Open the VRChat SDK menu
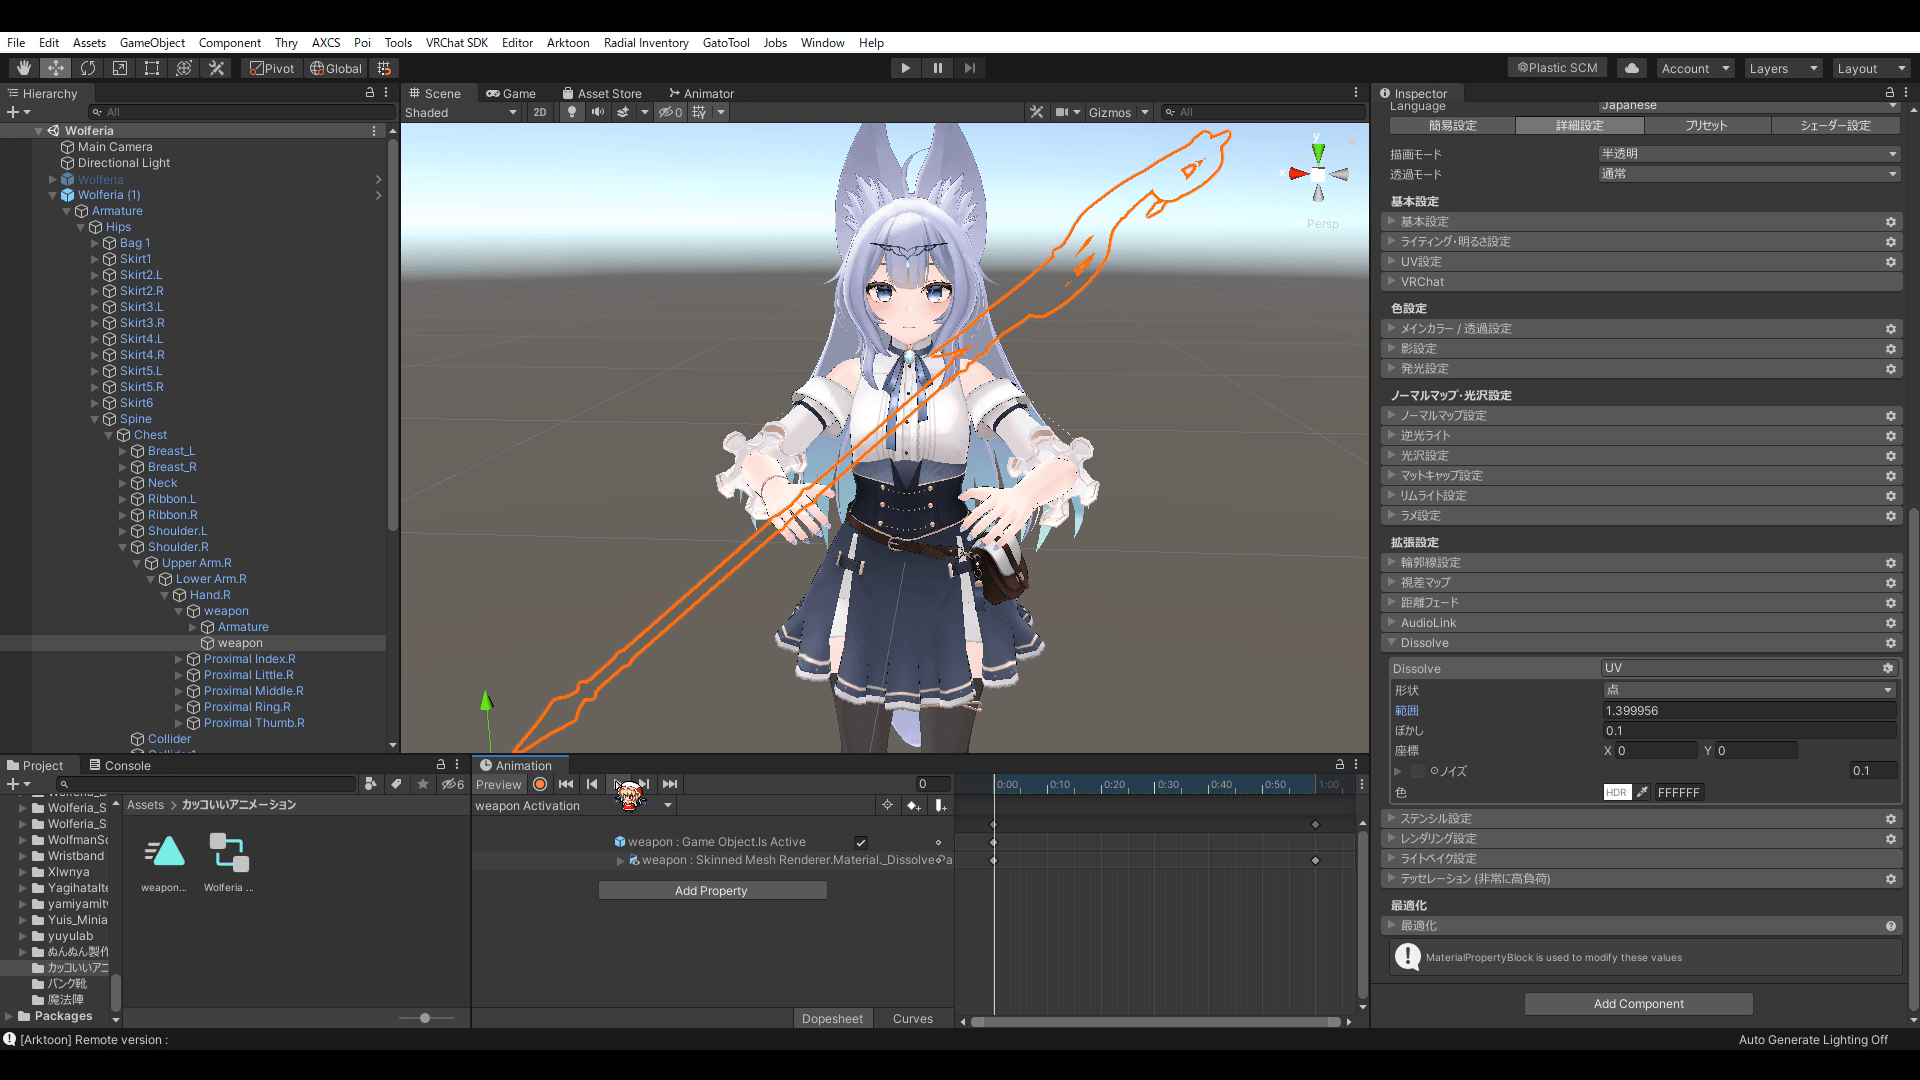The image size is (1920, 1080). point(457,43)
